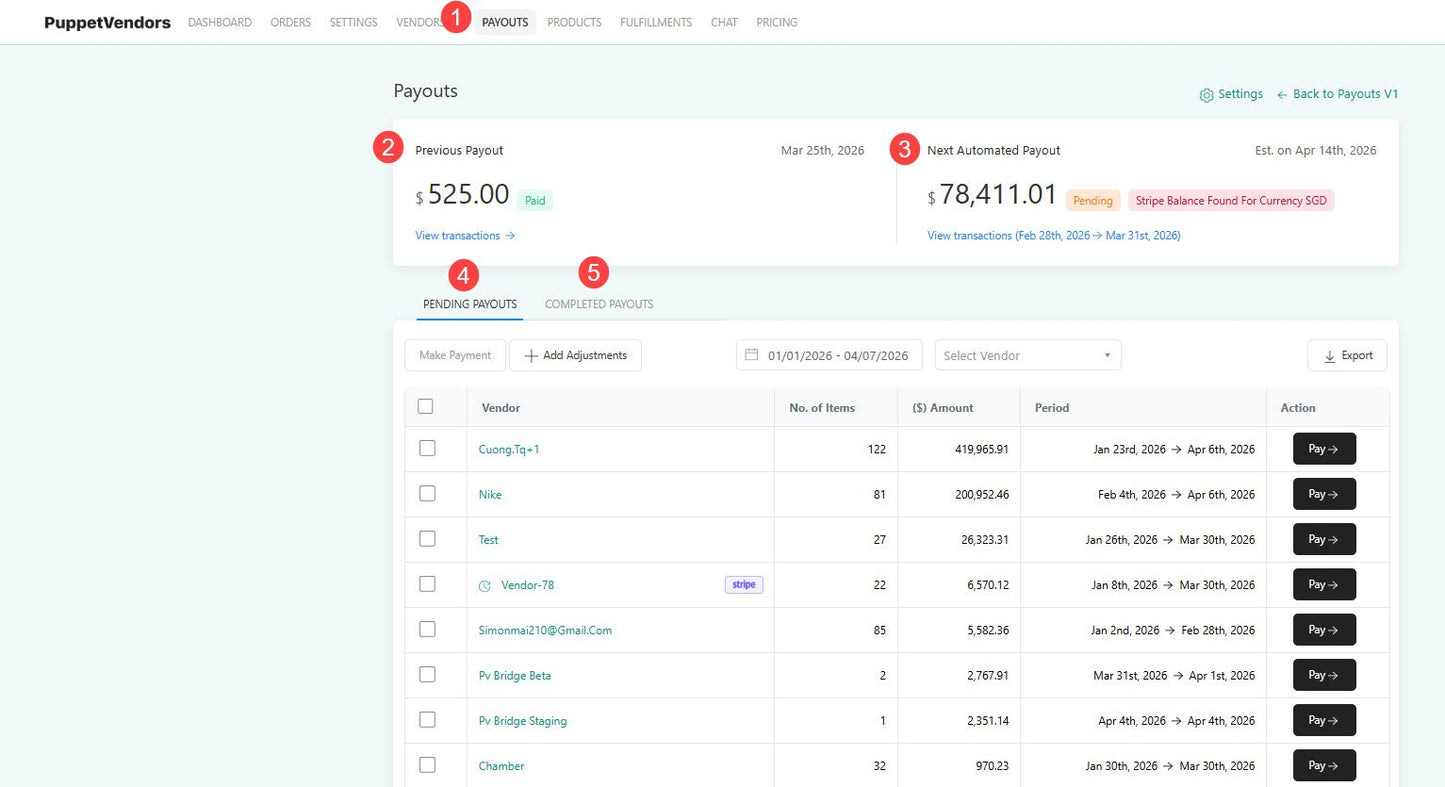Click the PuppetVendors logo
The height and width of the screenshot is (787, 1445).
tap(107, 22)
